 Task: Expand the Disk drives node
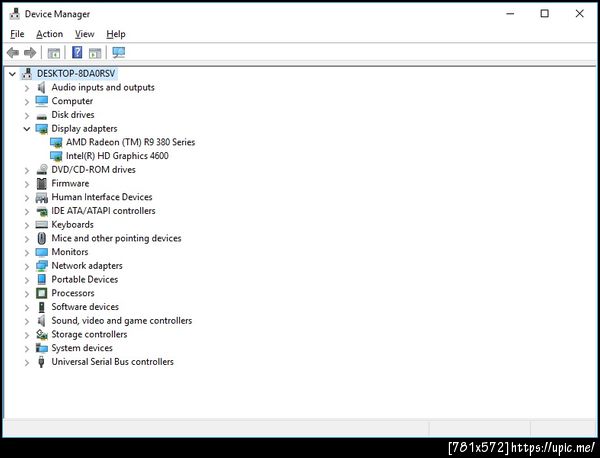(26, 116)
